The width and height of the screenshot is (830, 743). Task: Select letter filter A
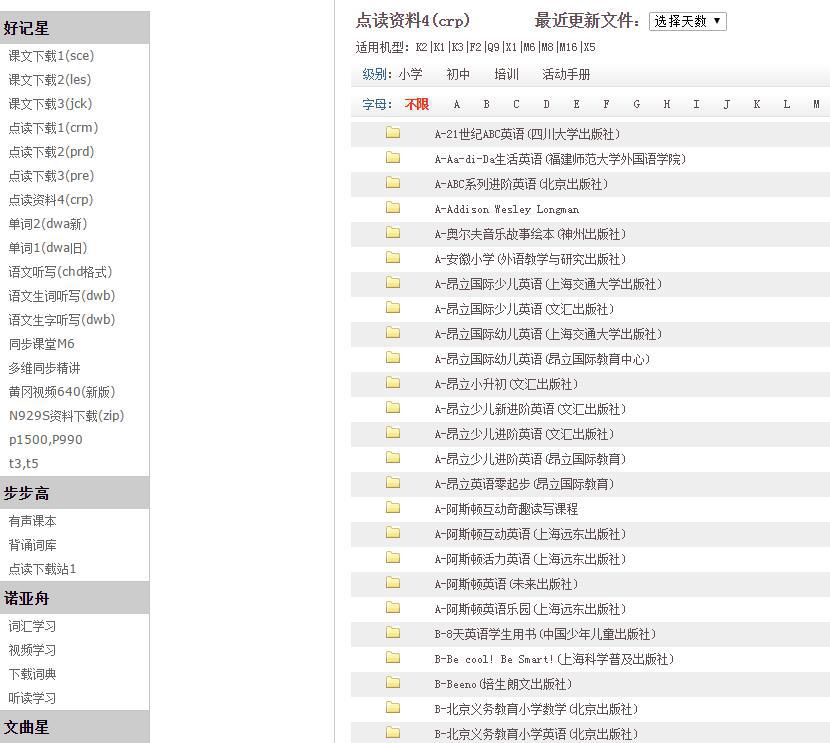(457, 104)
